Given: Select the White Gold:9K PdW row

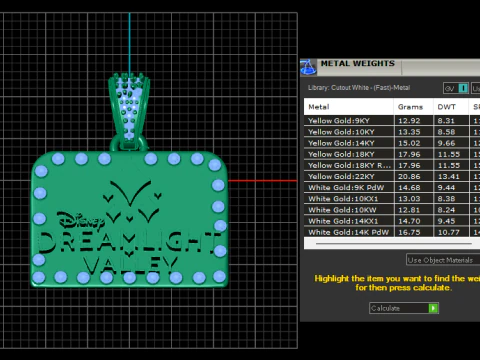Looking at the screenshot, I should coord(392,188).
